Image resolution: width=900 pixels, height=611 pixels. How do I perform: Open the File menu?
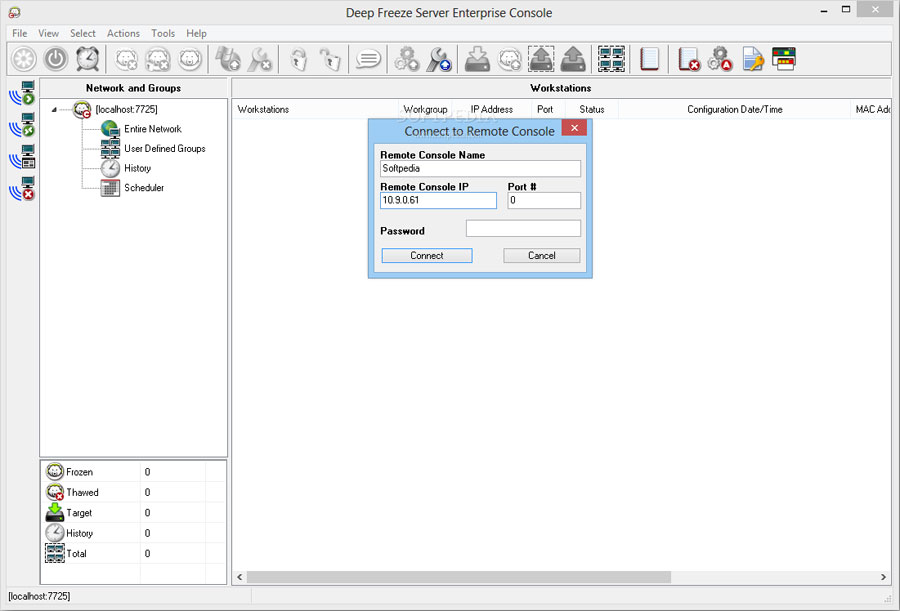coord(20,33)
